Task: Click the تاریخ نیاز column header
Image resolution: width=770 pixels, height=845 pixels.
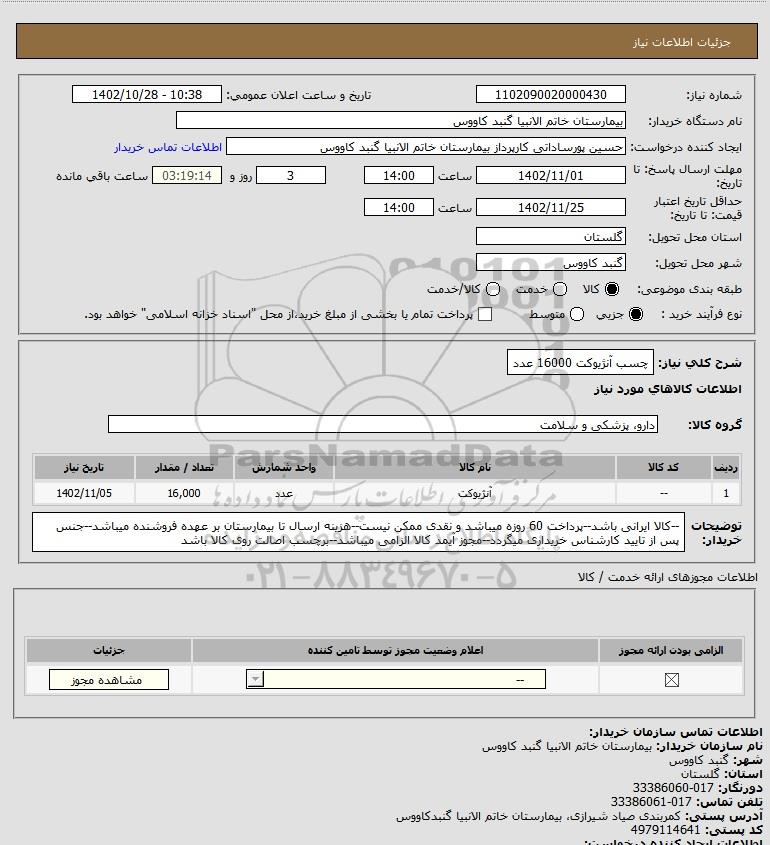Action: [x=84, y=467]
